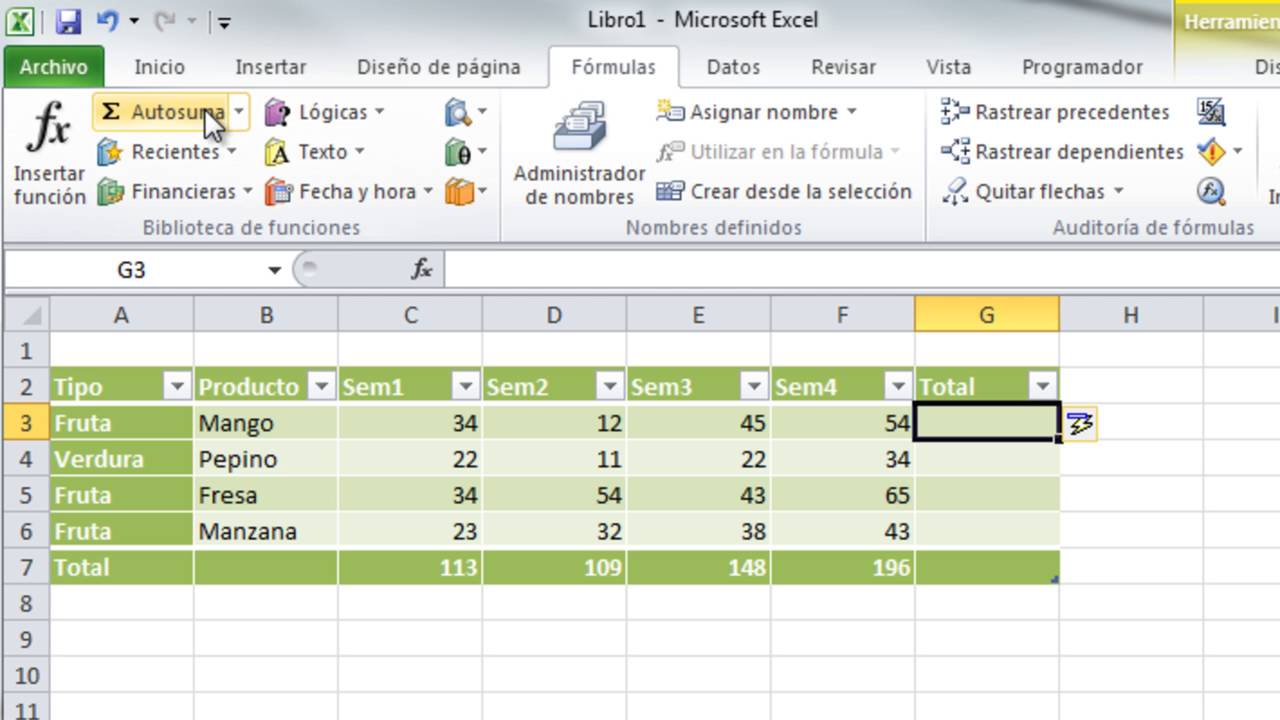Viewport: 1280px width, 720px height.
Task: Click Rastrear dependientes
Action: 1062,152
